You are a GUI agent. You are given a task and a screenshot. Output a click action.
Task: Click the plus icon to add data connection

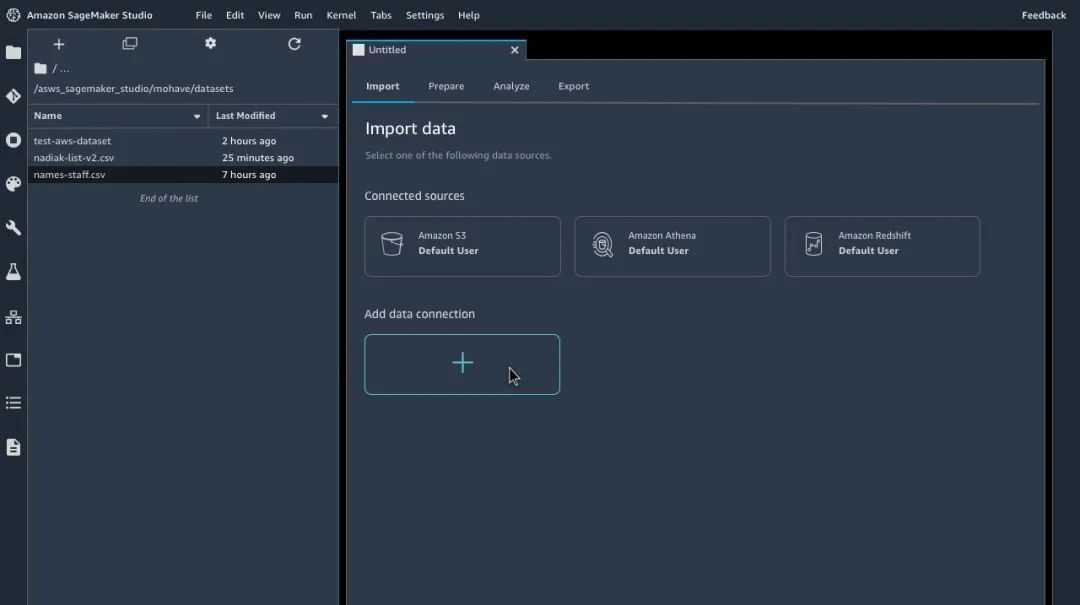pos(462,362)
